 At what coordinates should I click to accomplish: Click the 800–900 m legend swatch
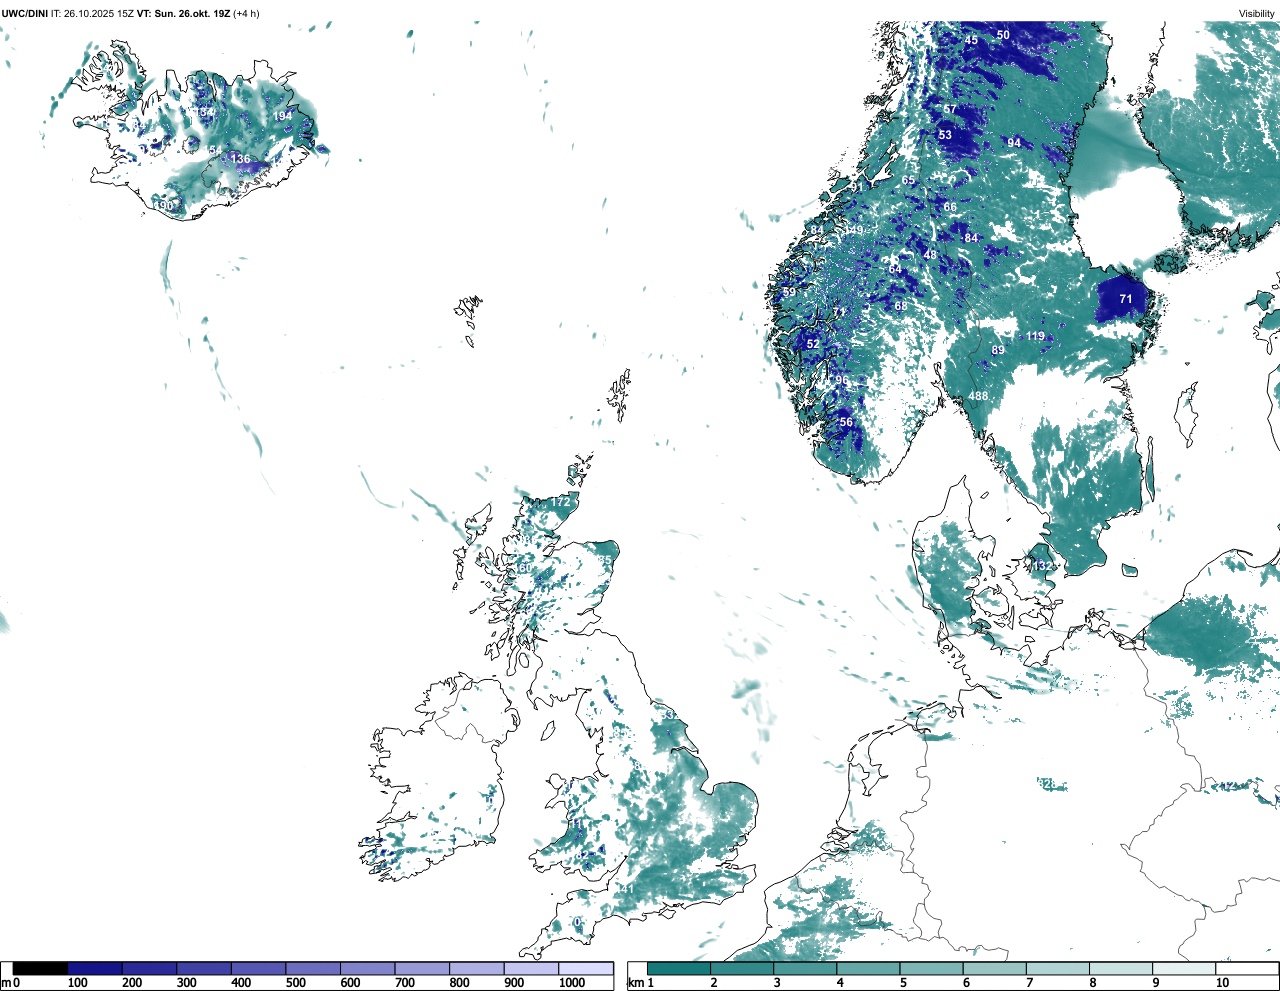point(477,968)
